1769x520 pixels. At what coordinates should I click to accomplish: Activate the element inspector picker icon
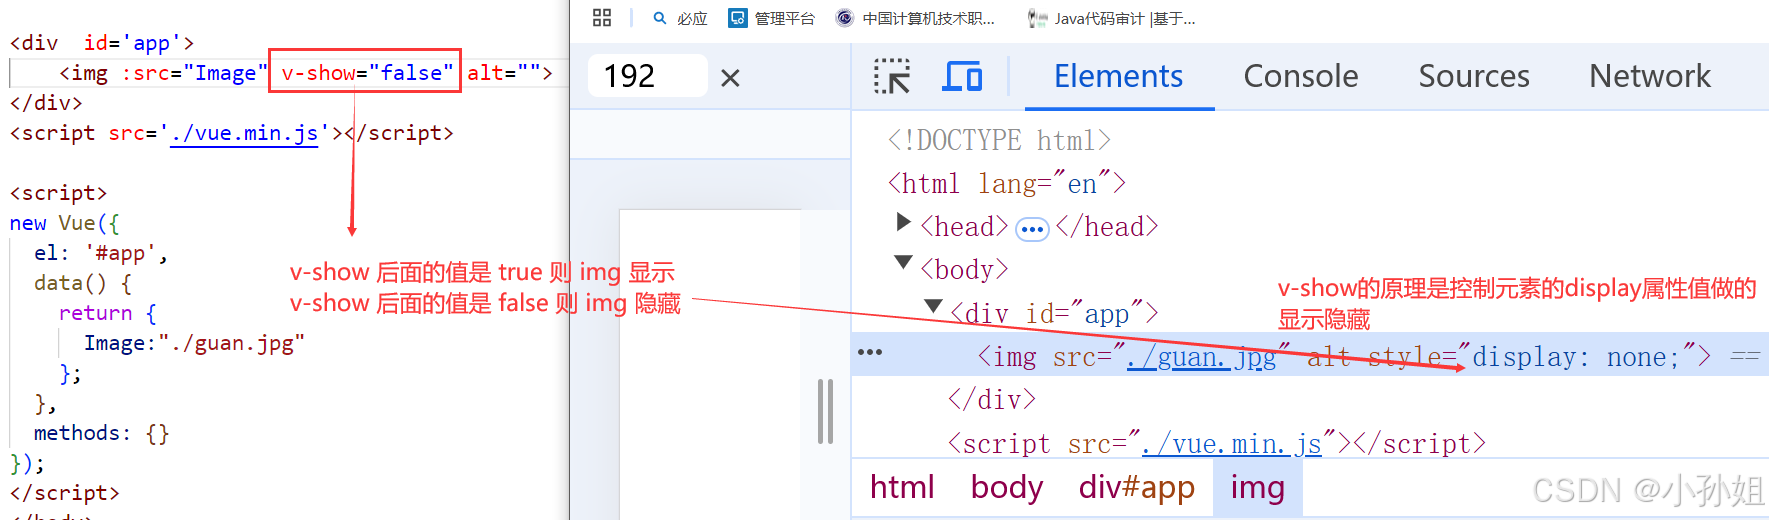891,76
